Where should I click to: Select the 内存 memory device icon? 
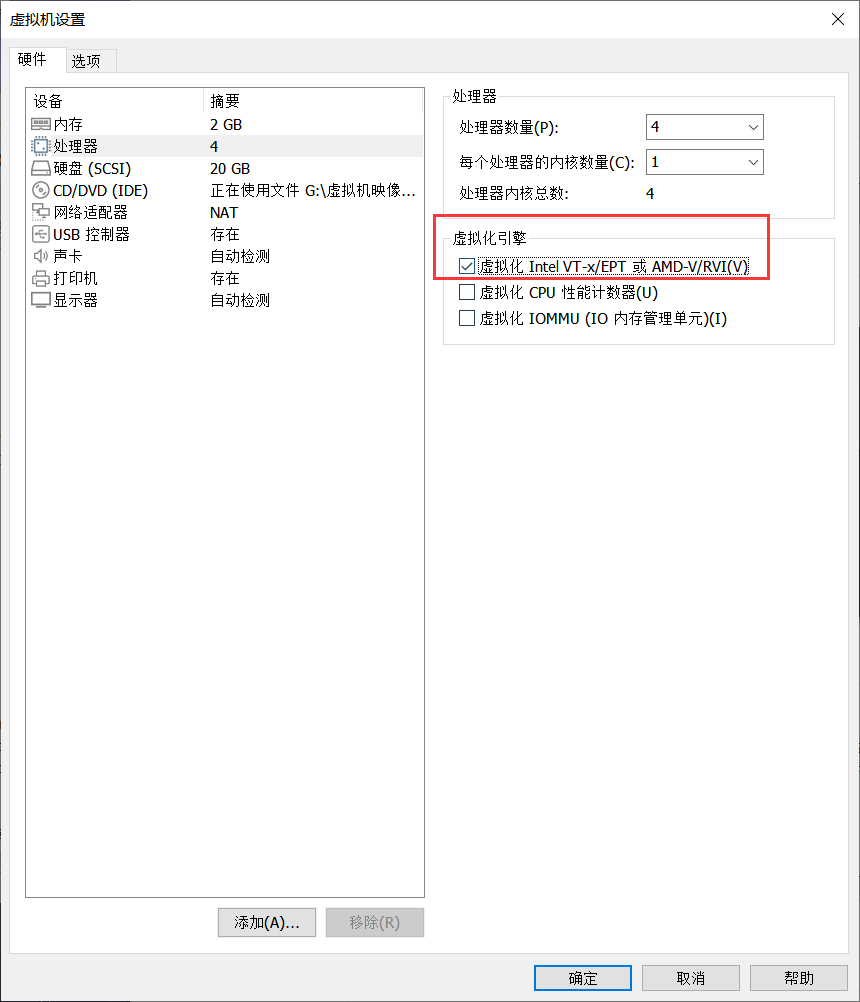pos(41,124)
